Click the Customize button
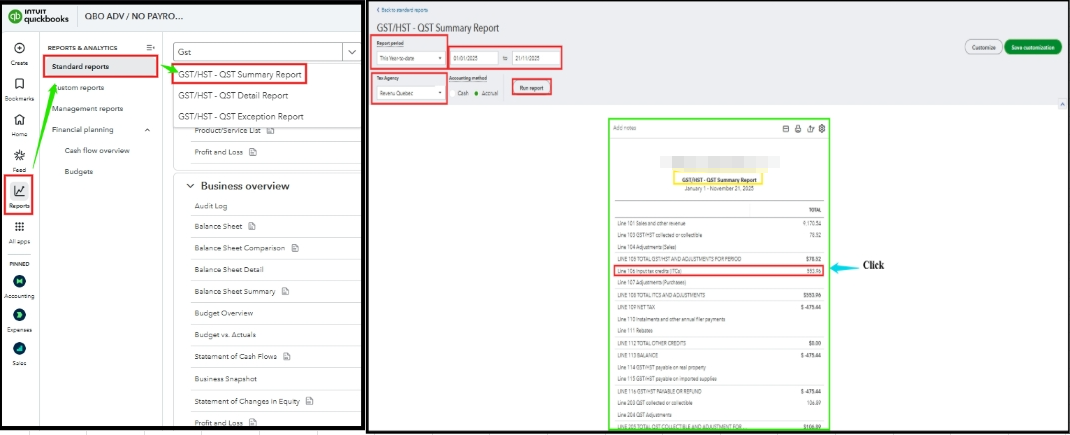The image size is (1070, 435). [983, 47]
